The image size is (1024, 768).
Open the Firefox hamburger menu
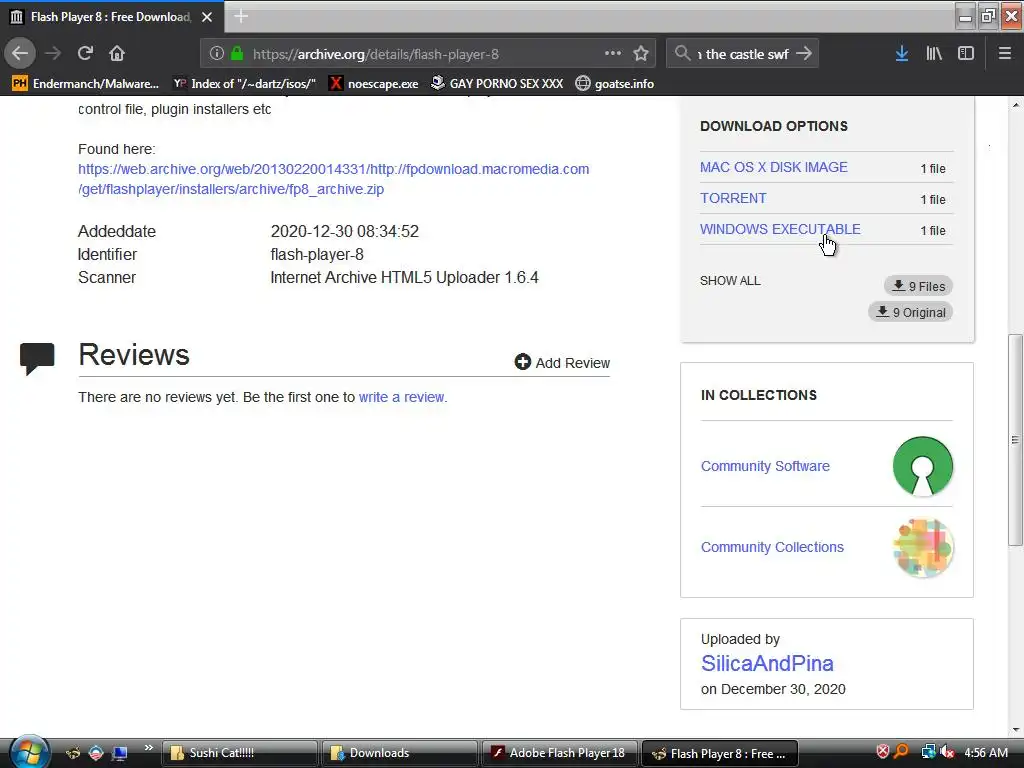(x=1004, y=54)
